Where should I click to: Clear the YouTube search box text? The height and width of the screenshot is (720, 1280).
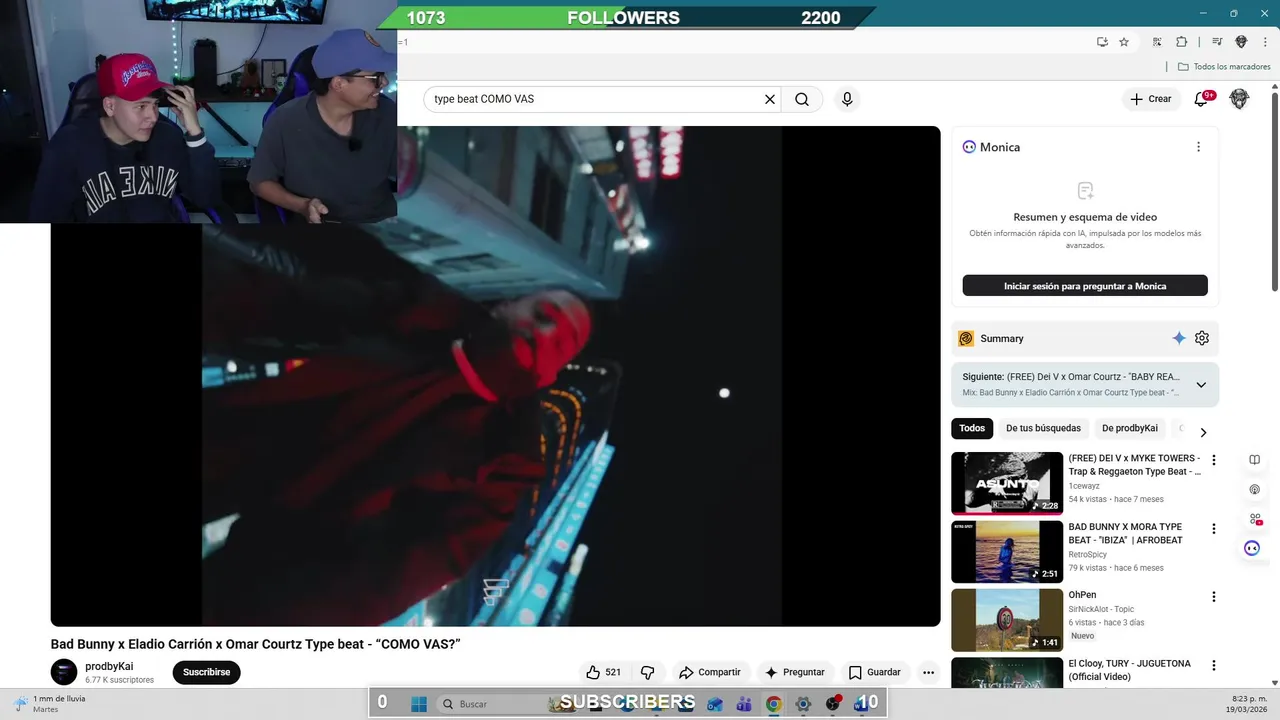pyautogui.click(x=770, y=99)
